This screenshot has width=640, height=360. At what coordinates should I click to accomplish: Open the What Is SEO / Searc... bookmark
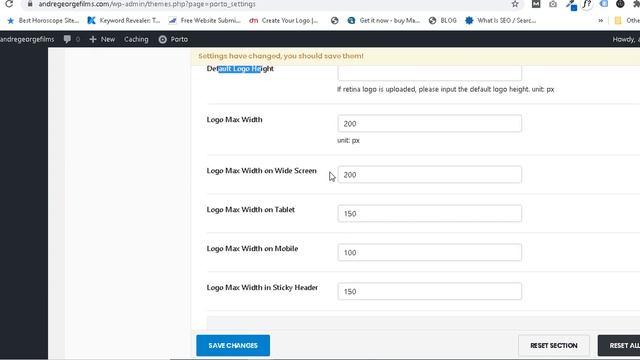click(500, 20)
